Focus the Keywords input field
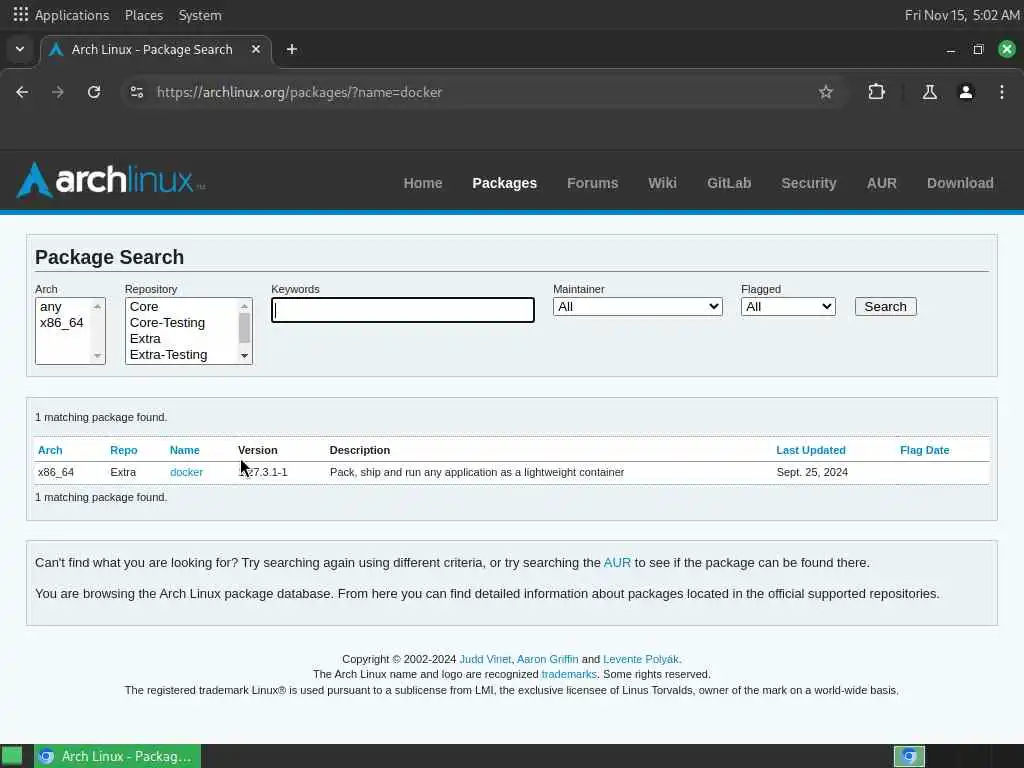This screenshot has width=1024, height=768. [x=403, y=310]
